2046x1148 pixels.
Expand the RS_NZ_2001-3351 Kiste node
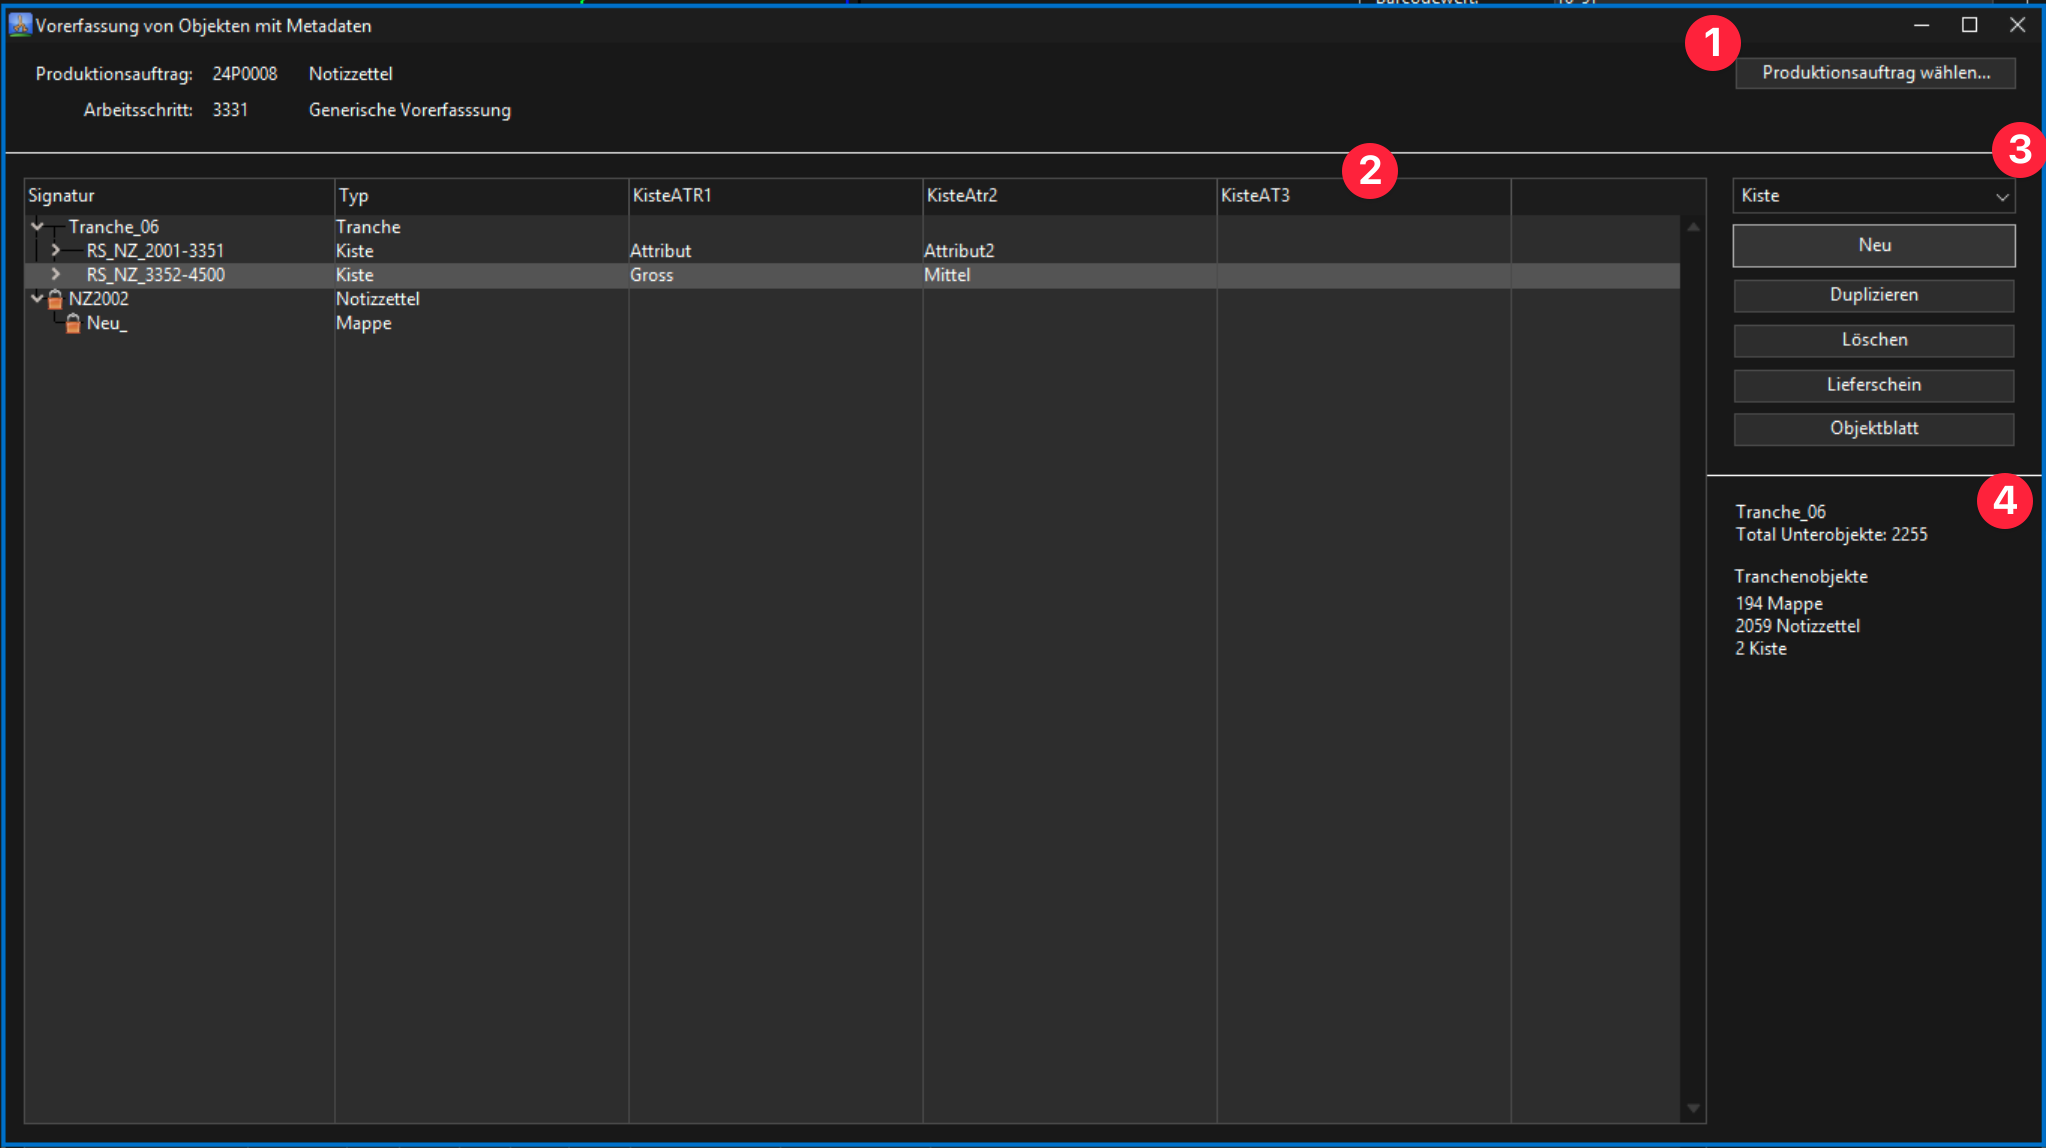[x=56, y=251]
